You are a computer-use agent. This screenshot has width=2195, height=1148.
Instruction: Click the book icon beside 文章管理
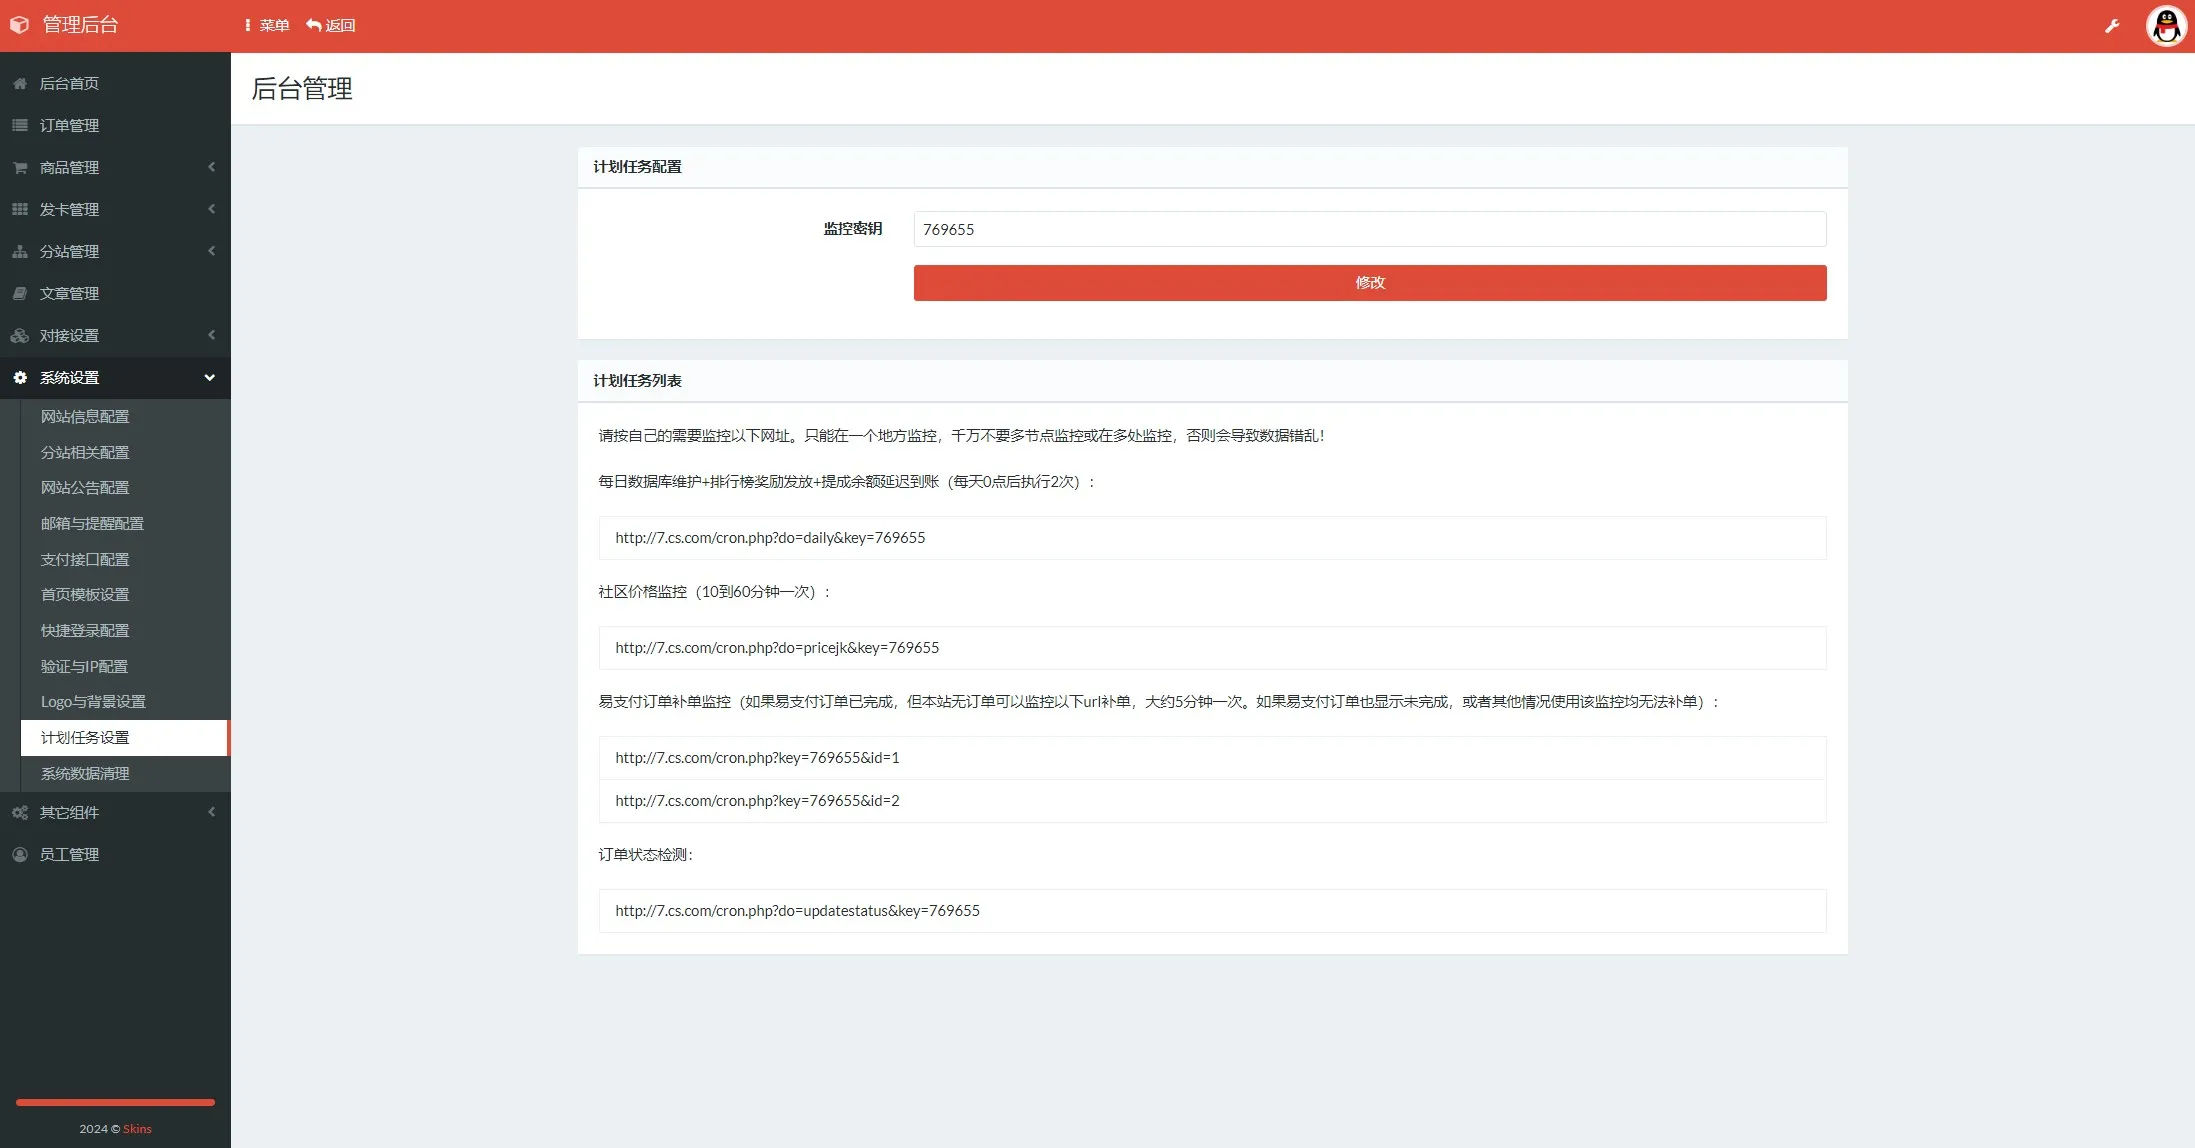[x=20, y=294]
